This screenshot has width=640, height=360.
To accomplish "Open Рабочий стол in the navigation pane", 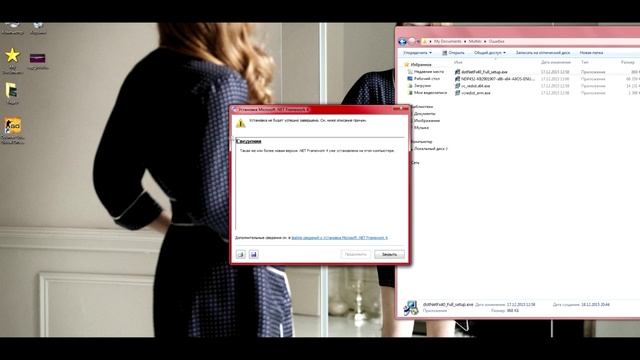I will 427,79.
